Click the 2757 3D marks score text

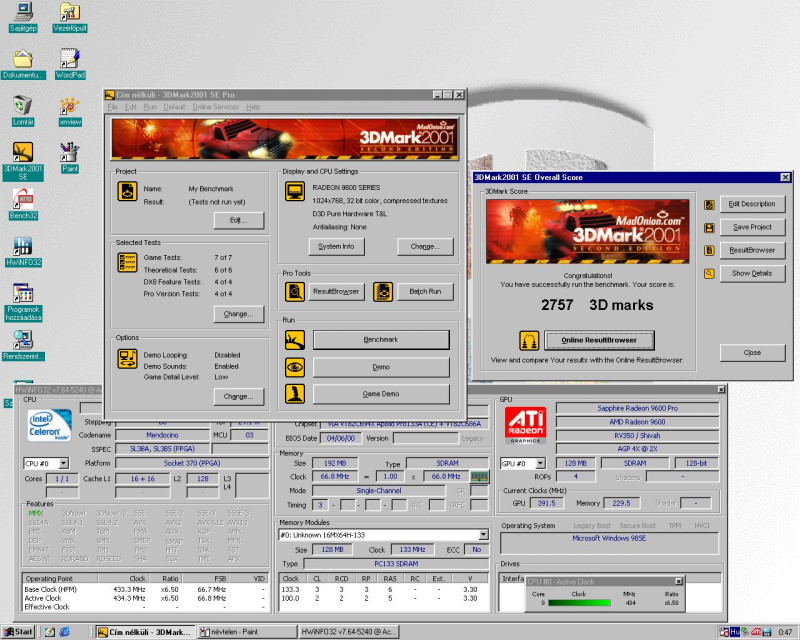click(x=597, y=305)
